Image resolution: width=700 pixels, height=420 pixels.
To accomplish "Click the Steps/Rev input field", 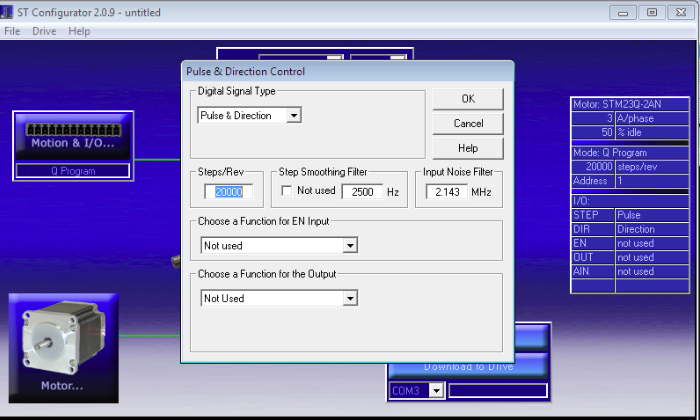I will point(229,191).
